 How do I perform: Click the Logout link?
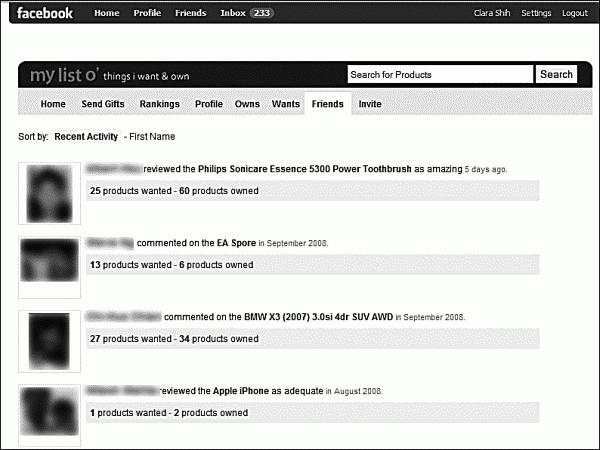[x=575, y=13]
